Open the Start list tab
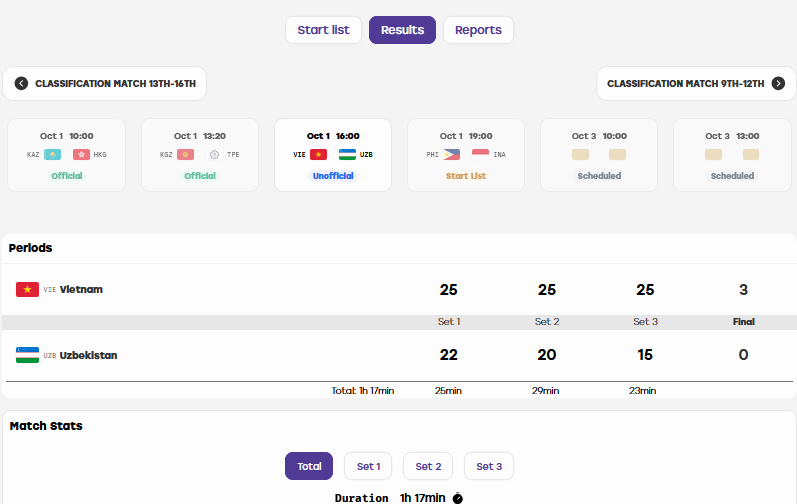Image resolution: width=797 pixels, height=504 pixels. [x=323, y=30]
